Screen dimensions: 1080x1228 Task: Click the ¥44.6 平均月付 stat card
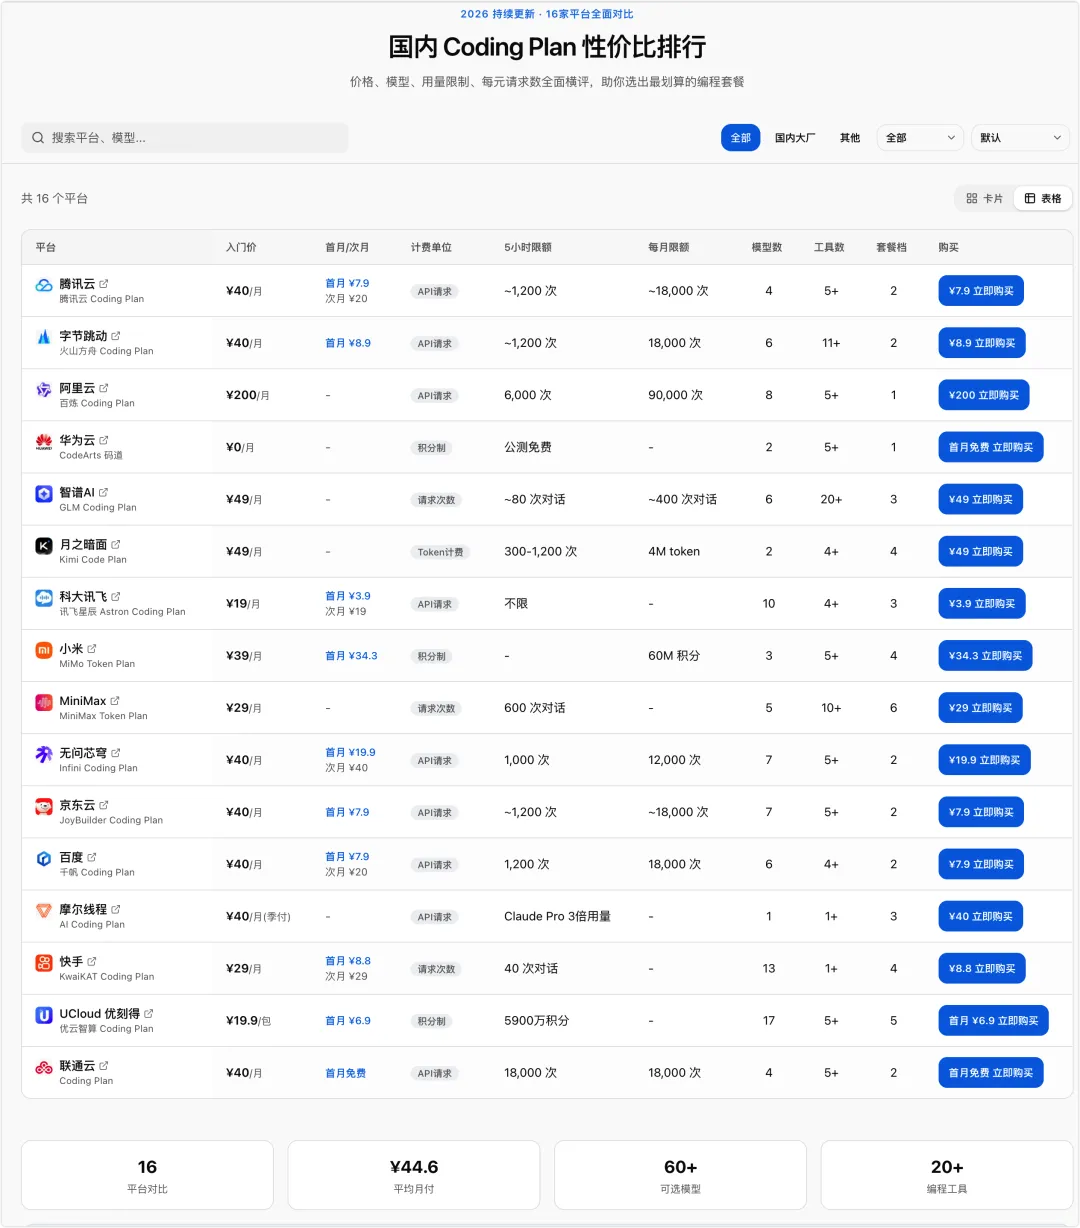(x=414, y=1176)
